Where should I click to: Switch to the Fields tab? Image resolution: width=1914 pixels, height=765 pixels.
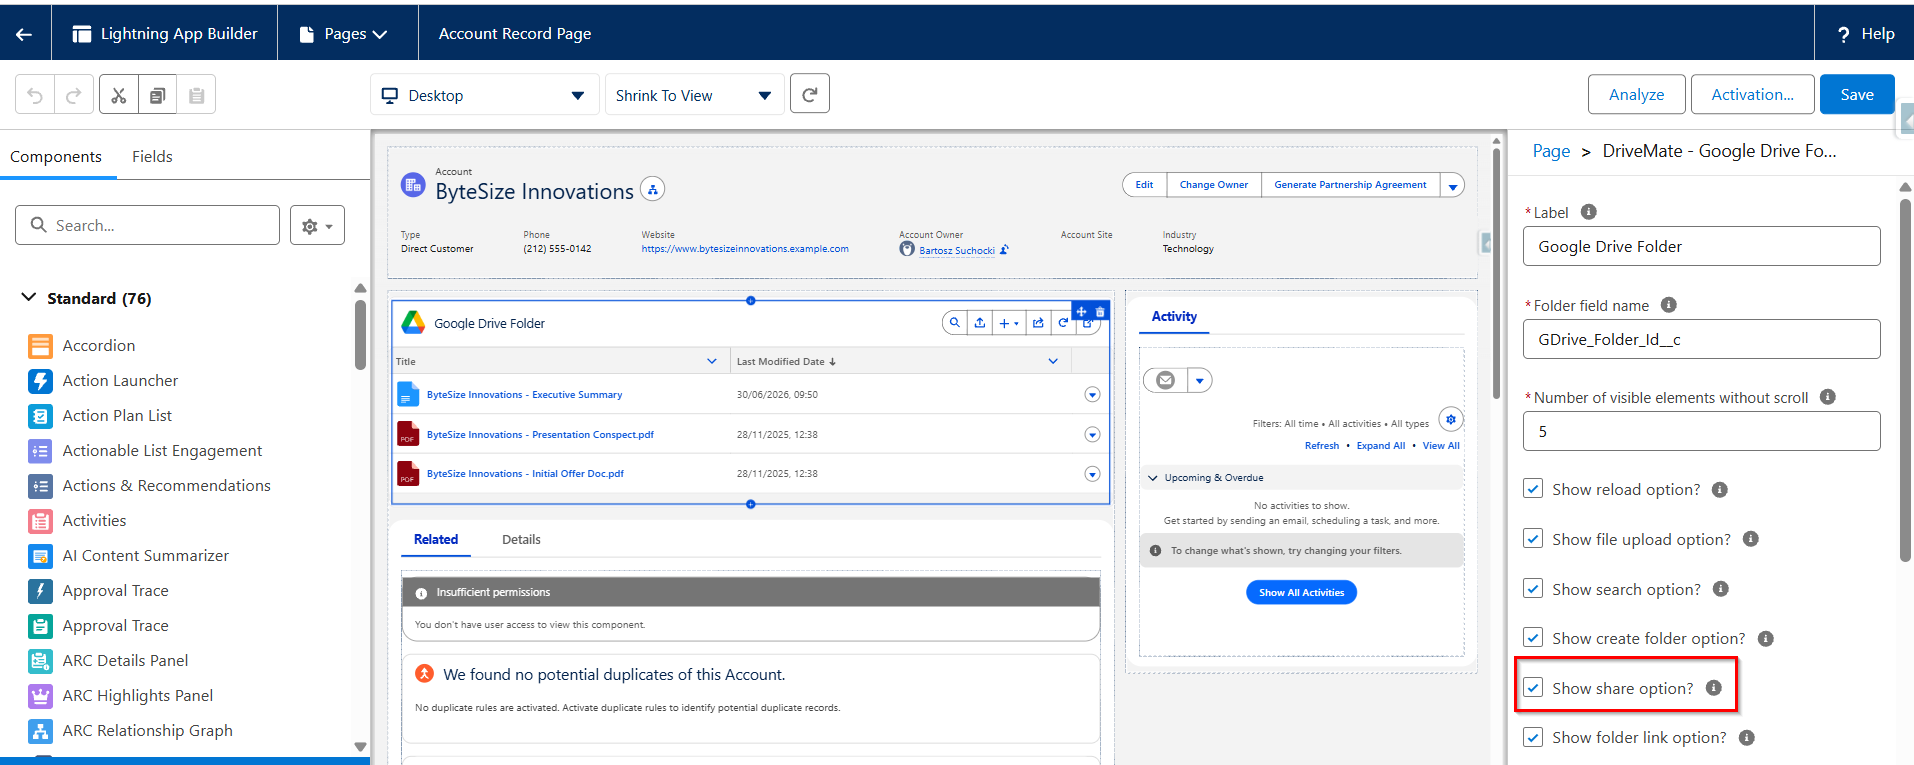pyautogui.click(x=152, y=157)
